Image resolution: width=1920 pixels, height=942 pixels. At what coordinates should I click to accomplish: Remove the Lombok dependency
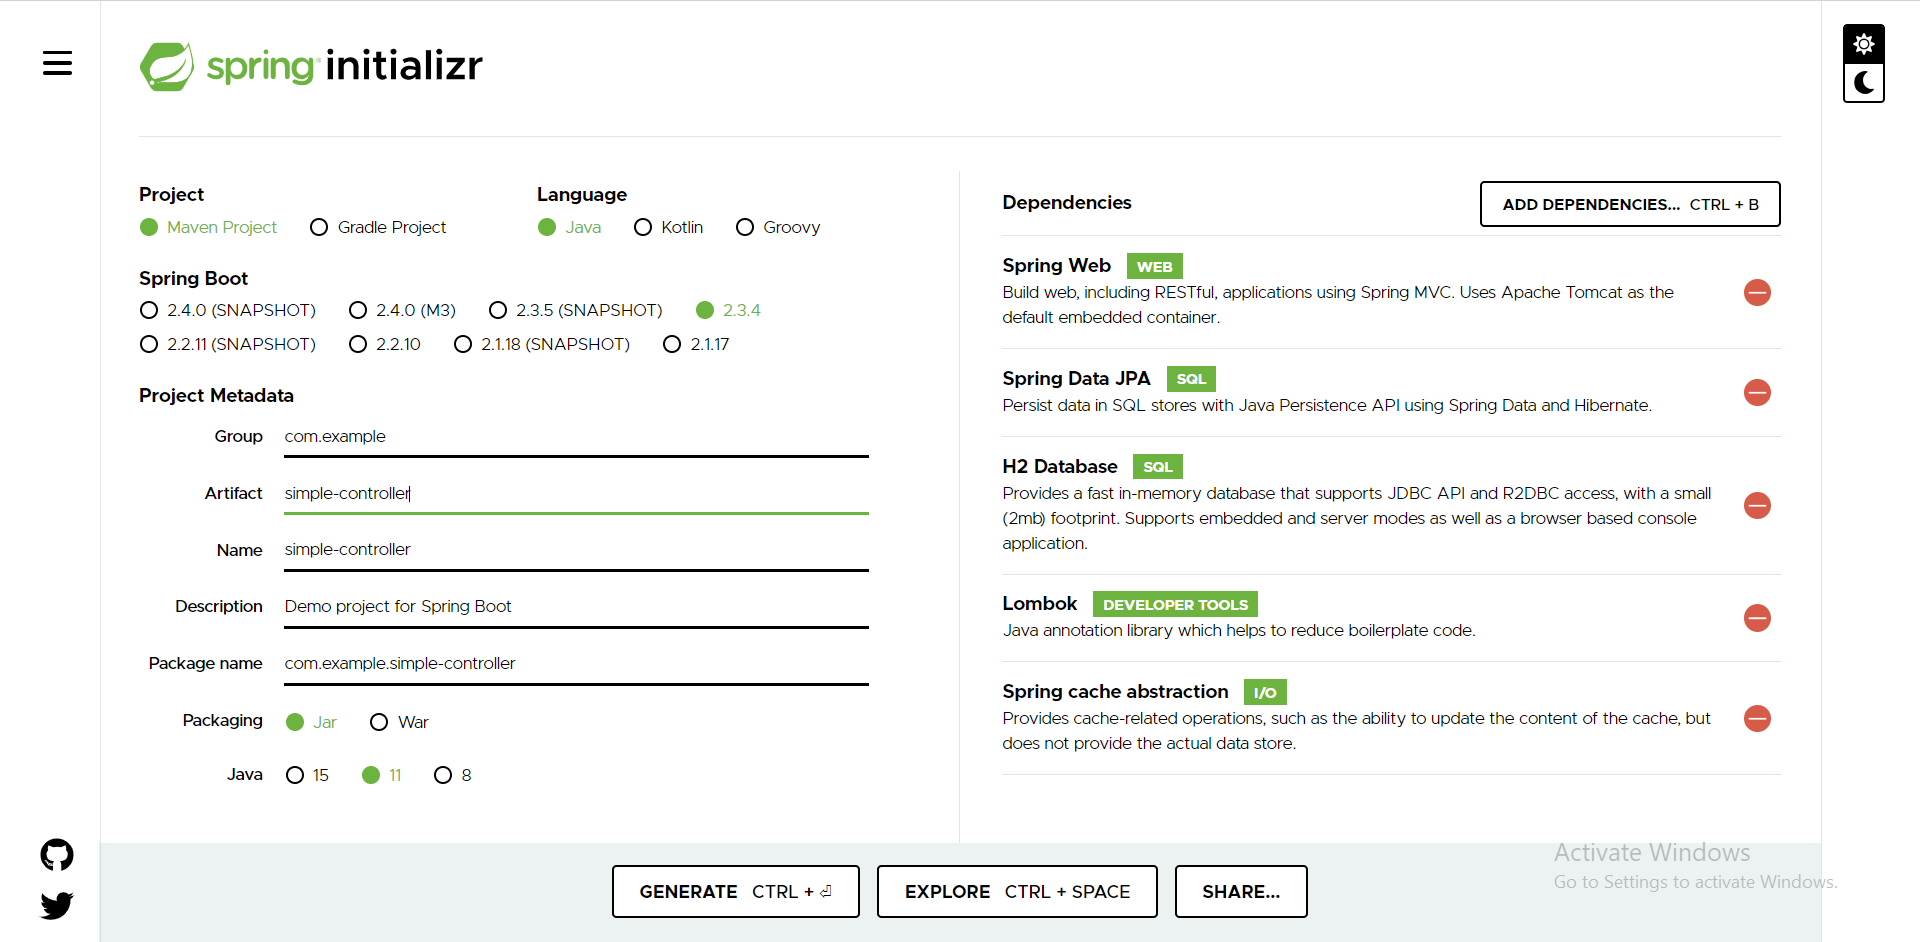(x=1757, y=618)
